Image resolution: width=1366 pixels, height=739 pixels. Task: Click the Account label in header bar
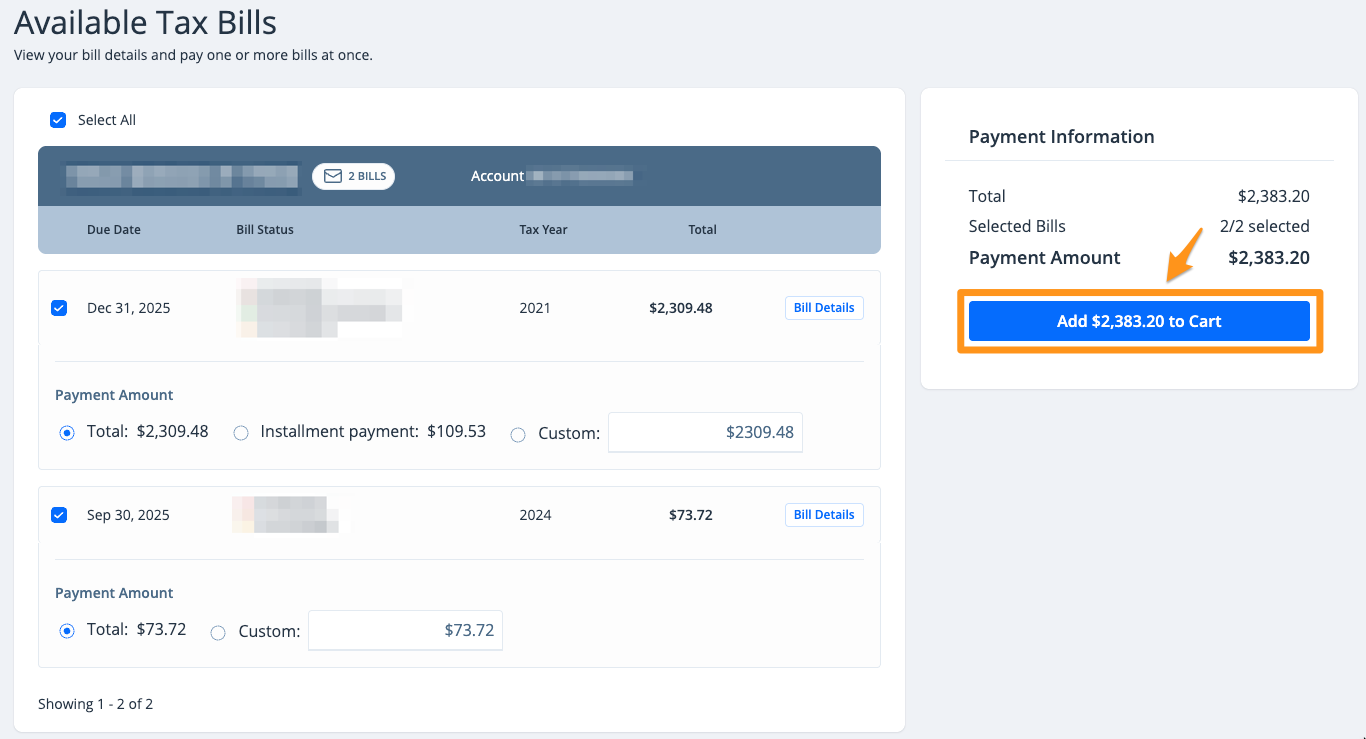(x=497, y=176)
